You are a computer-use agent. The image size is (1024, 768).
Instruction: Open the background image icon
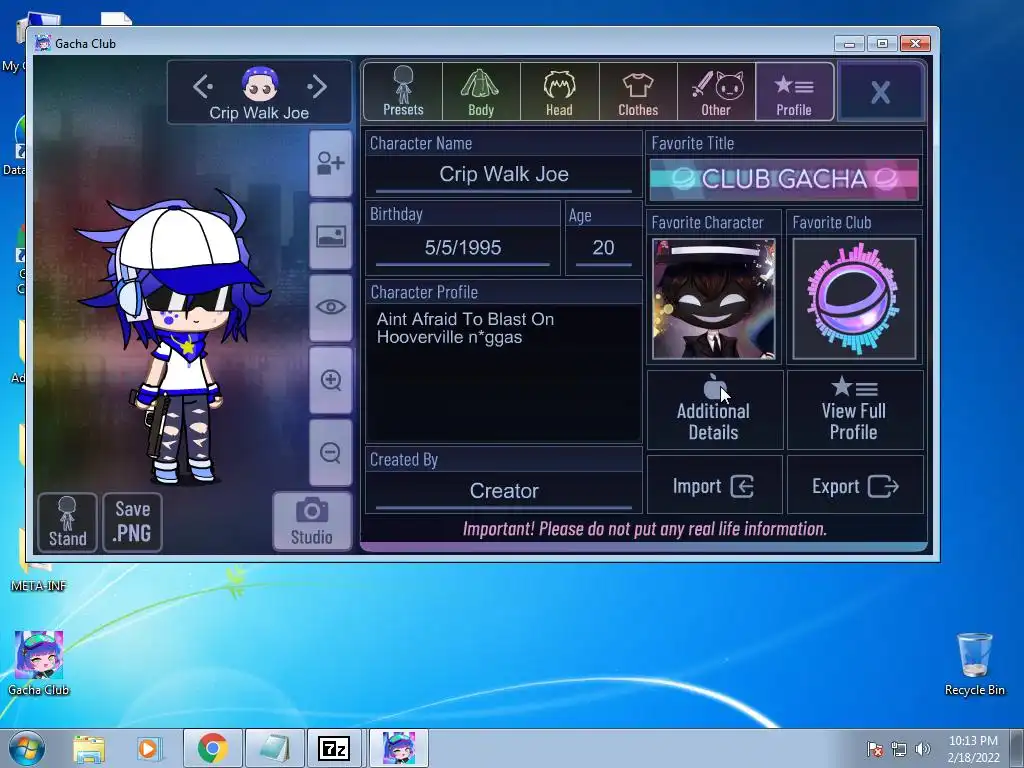pos(330,236)
